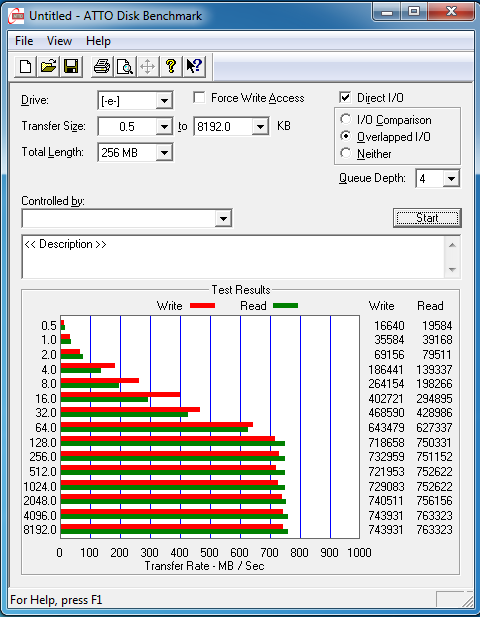
Task: Open the Total Length dropdown
Action: (164, 153)
